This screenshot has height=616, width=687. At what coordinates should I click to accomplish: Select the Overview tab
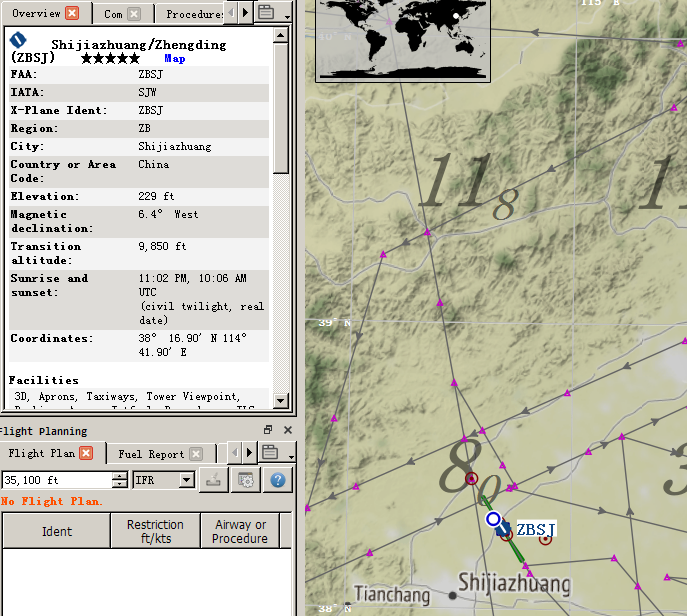click(36, 13)
